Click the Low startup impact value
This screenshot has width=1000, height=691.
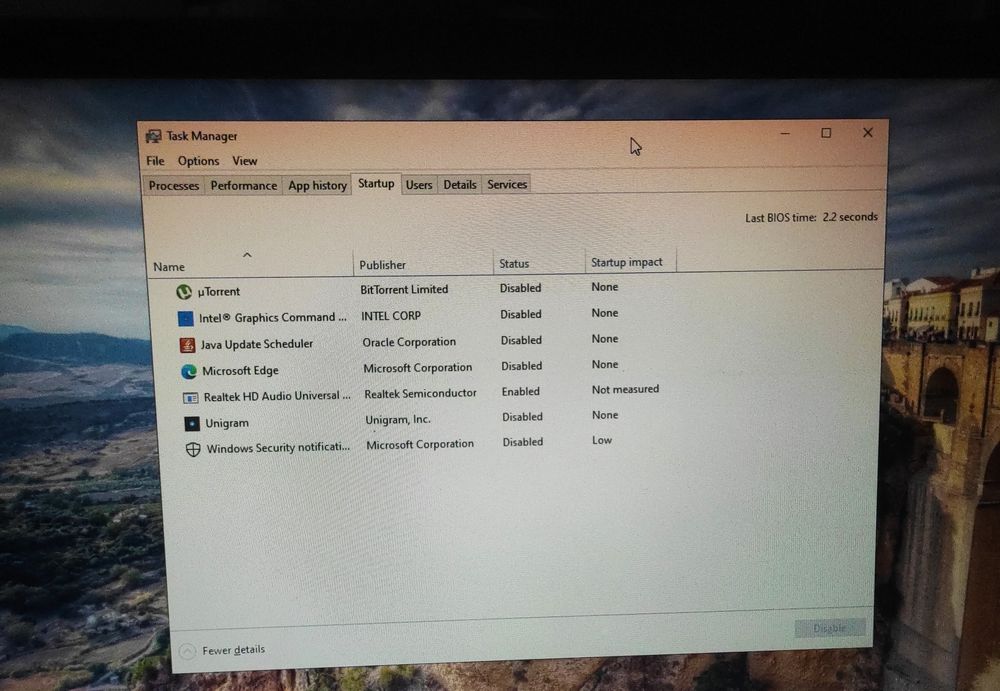tap(602, 440)
